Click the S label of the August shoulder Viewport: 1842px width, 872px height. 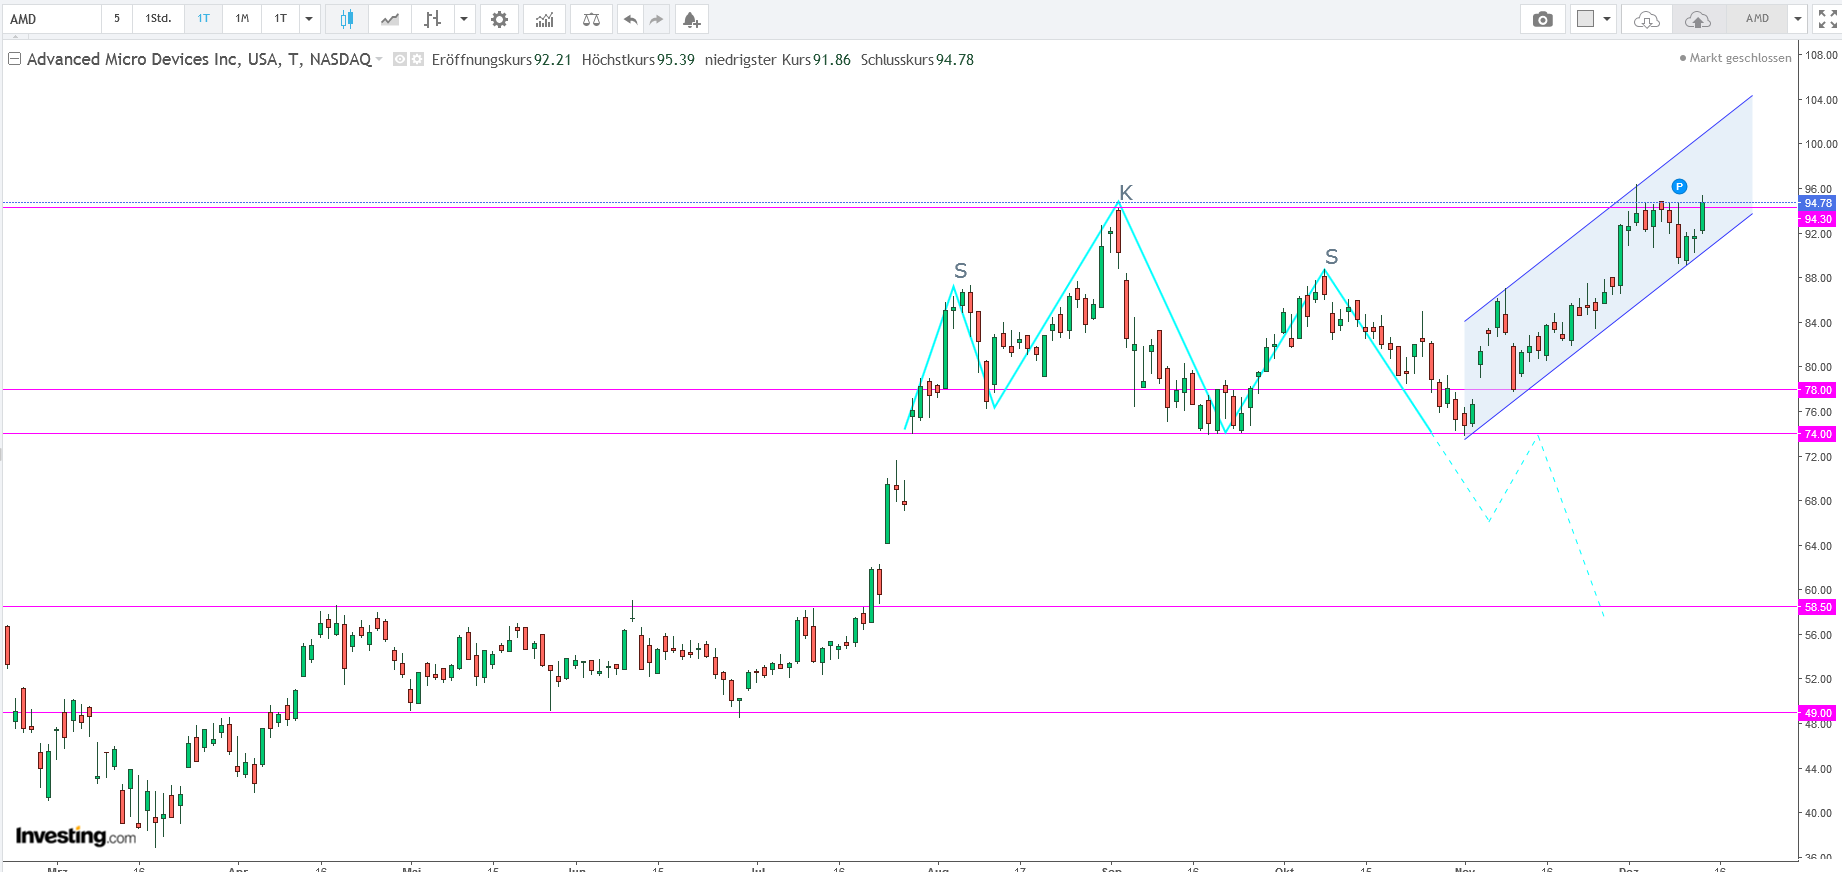click(x=961, y=271)
